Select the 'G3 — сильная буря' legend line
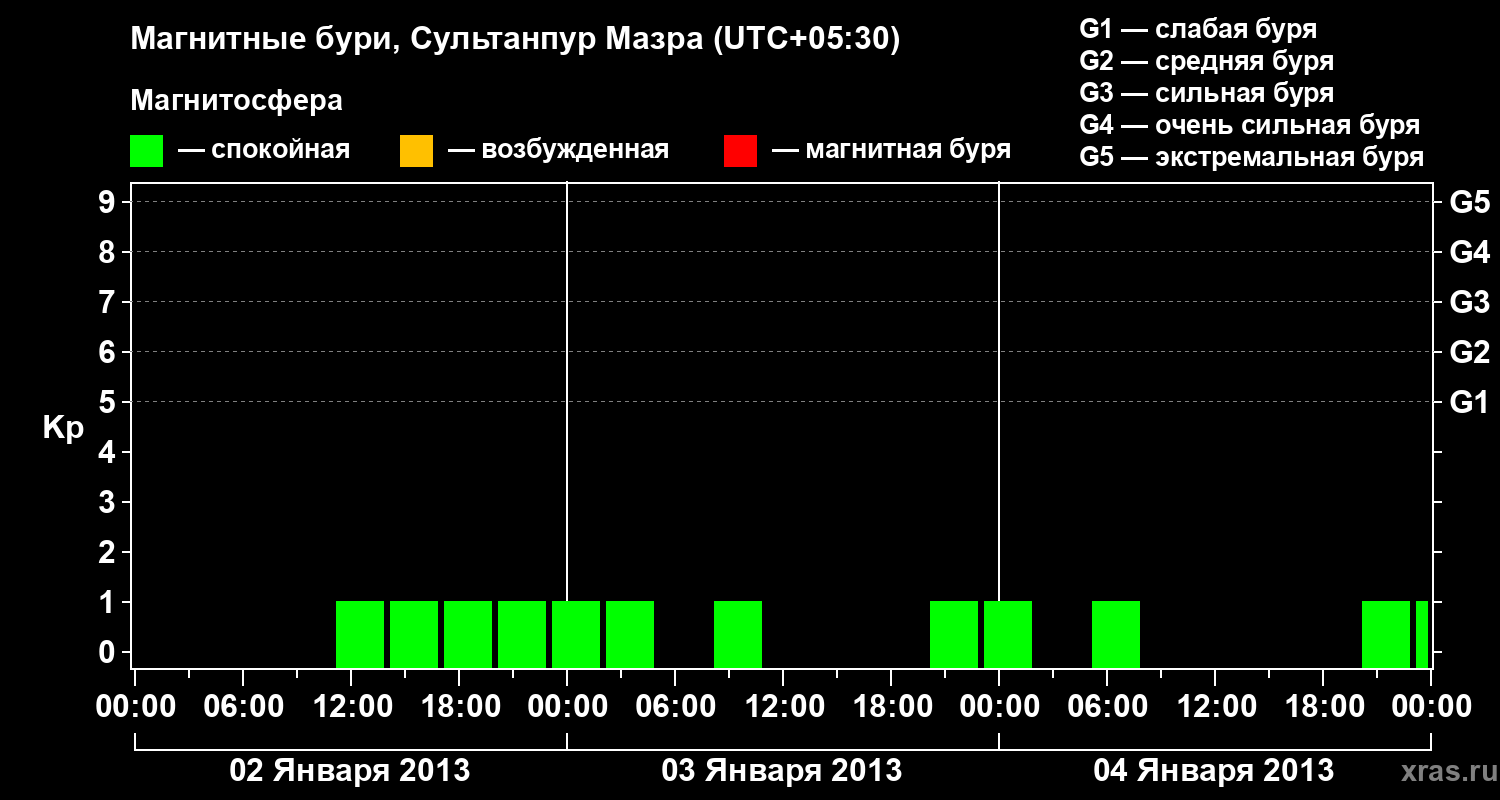Viewport: 1500px width, 800px height. [x=1207, y=93]
